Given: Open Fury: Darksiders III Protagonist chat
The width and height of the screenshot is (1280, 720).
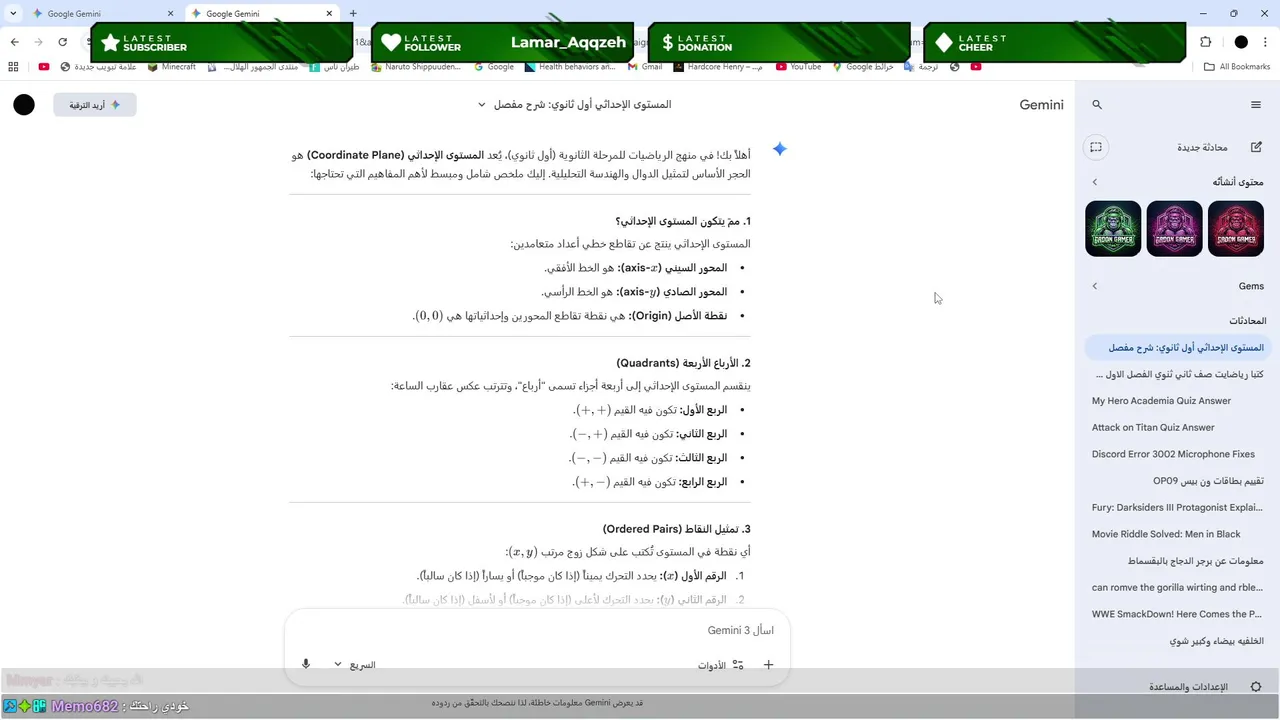Looking at the screenshot, I should pos(1176,507).
